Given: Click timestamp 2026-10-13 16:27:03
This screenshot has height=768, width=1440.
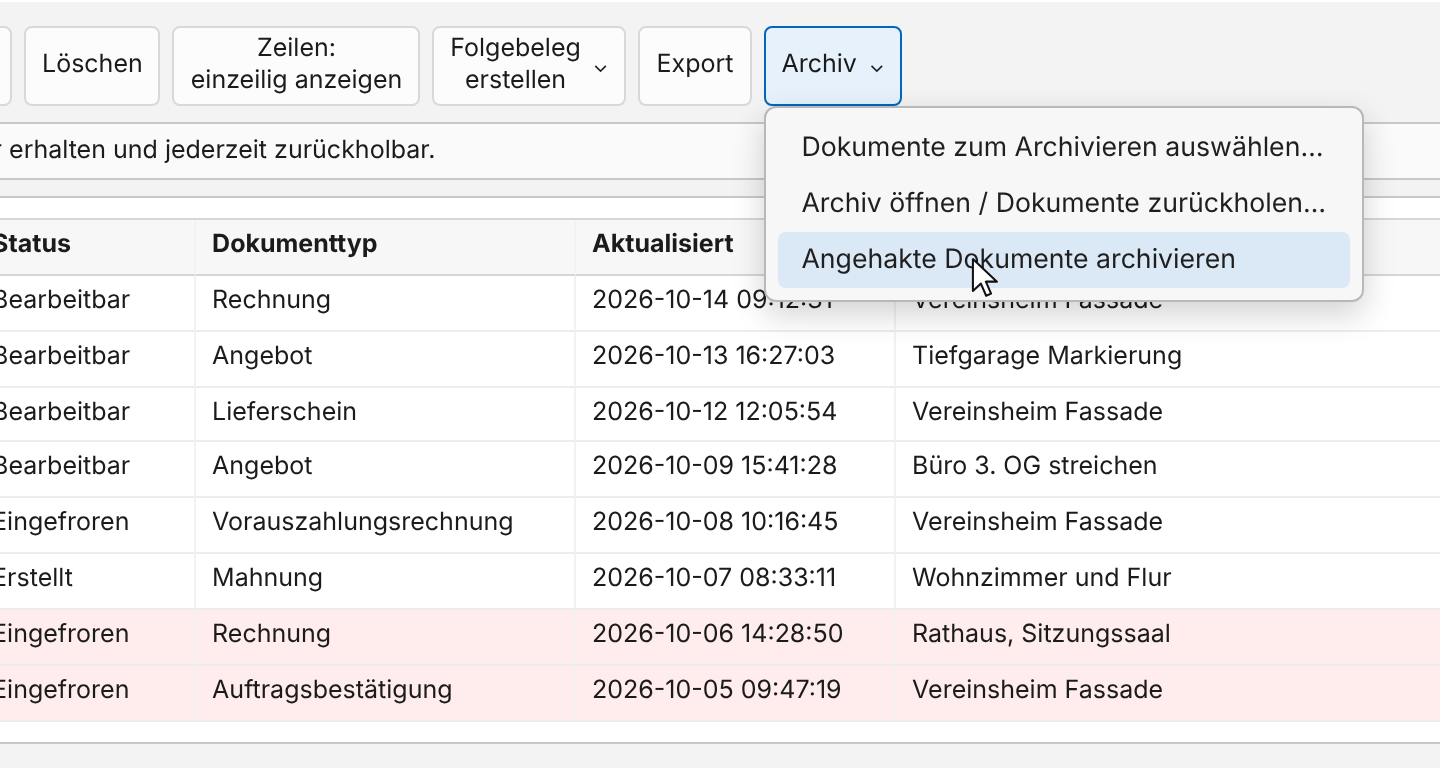Looking at the screenshot, I should tap(735, 357).
